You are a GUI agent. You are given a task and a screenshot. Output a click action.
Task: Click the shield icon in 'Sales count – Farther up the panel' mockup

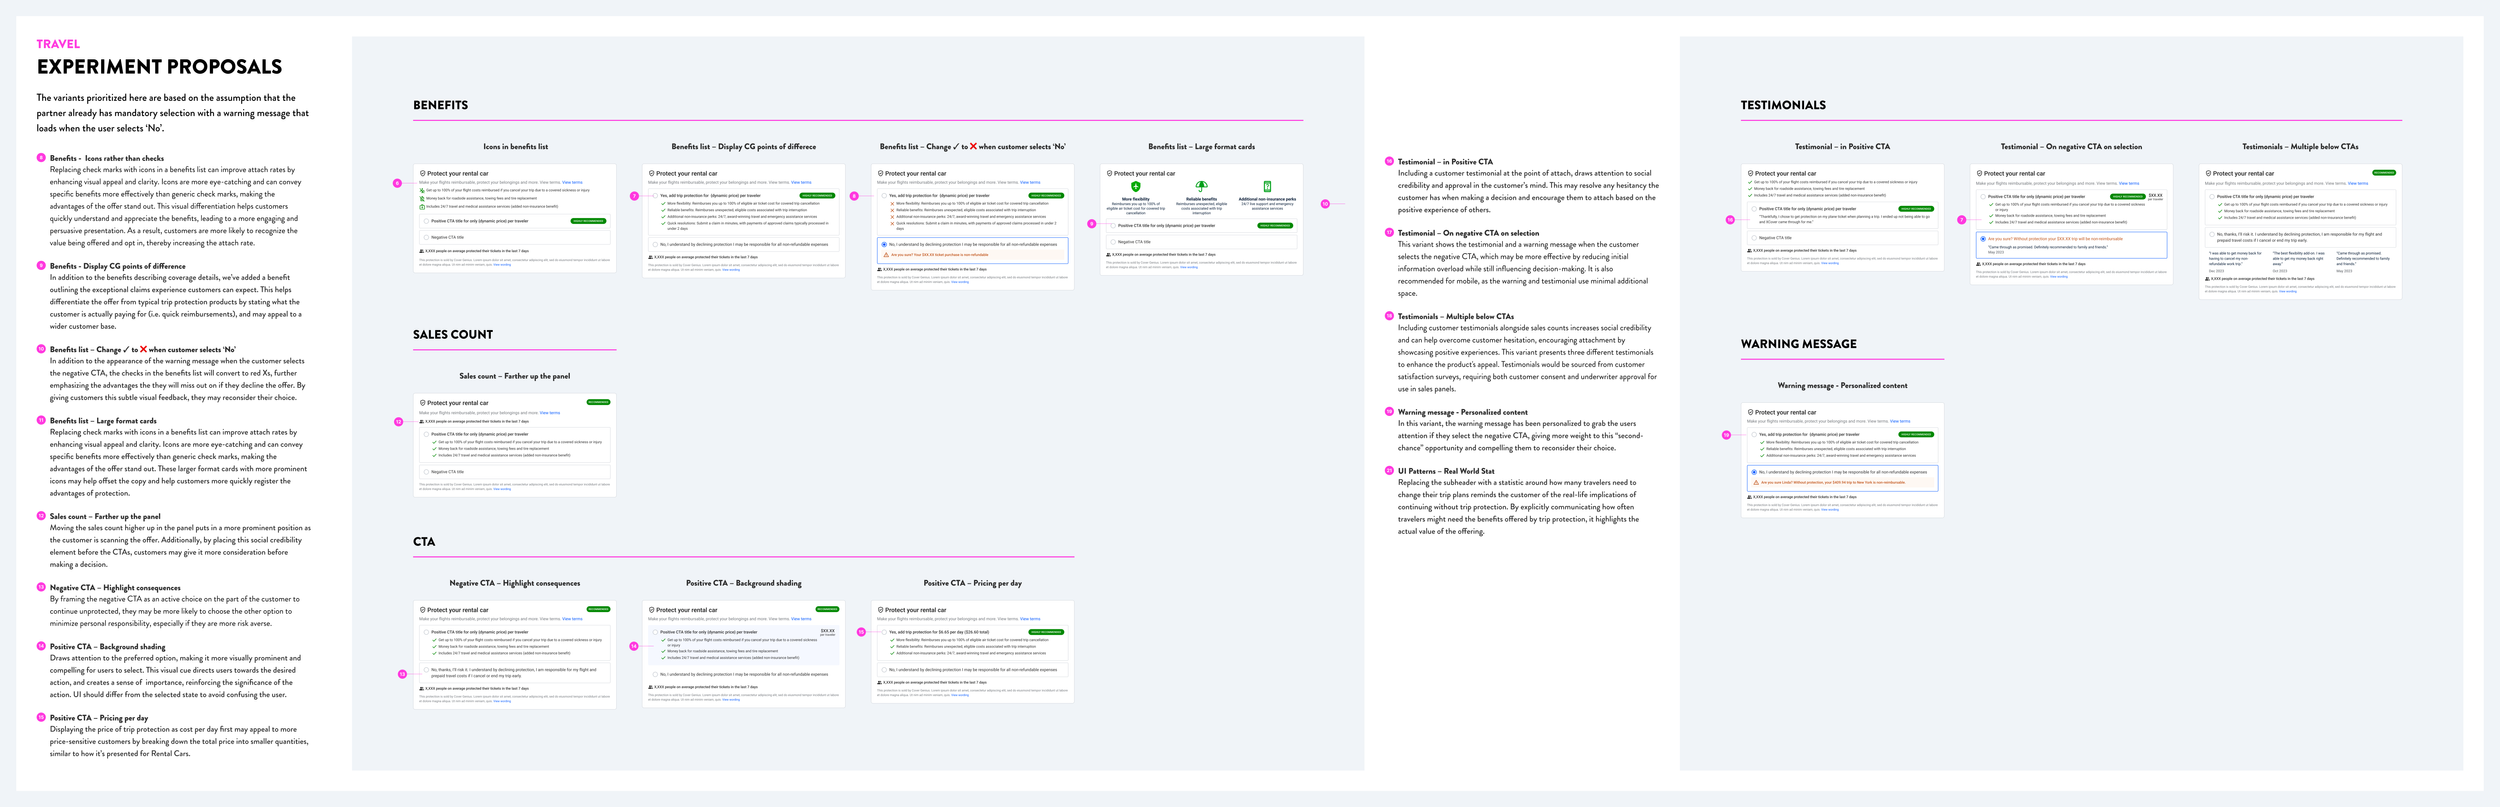point(422,403)
